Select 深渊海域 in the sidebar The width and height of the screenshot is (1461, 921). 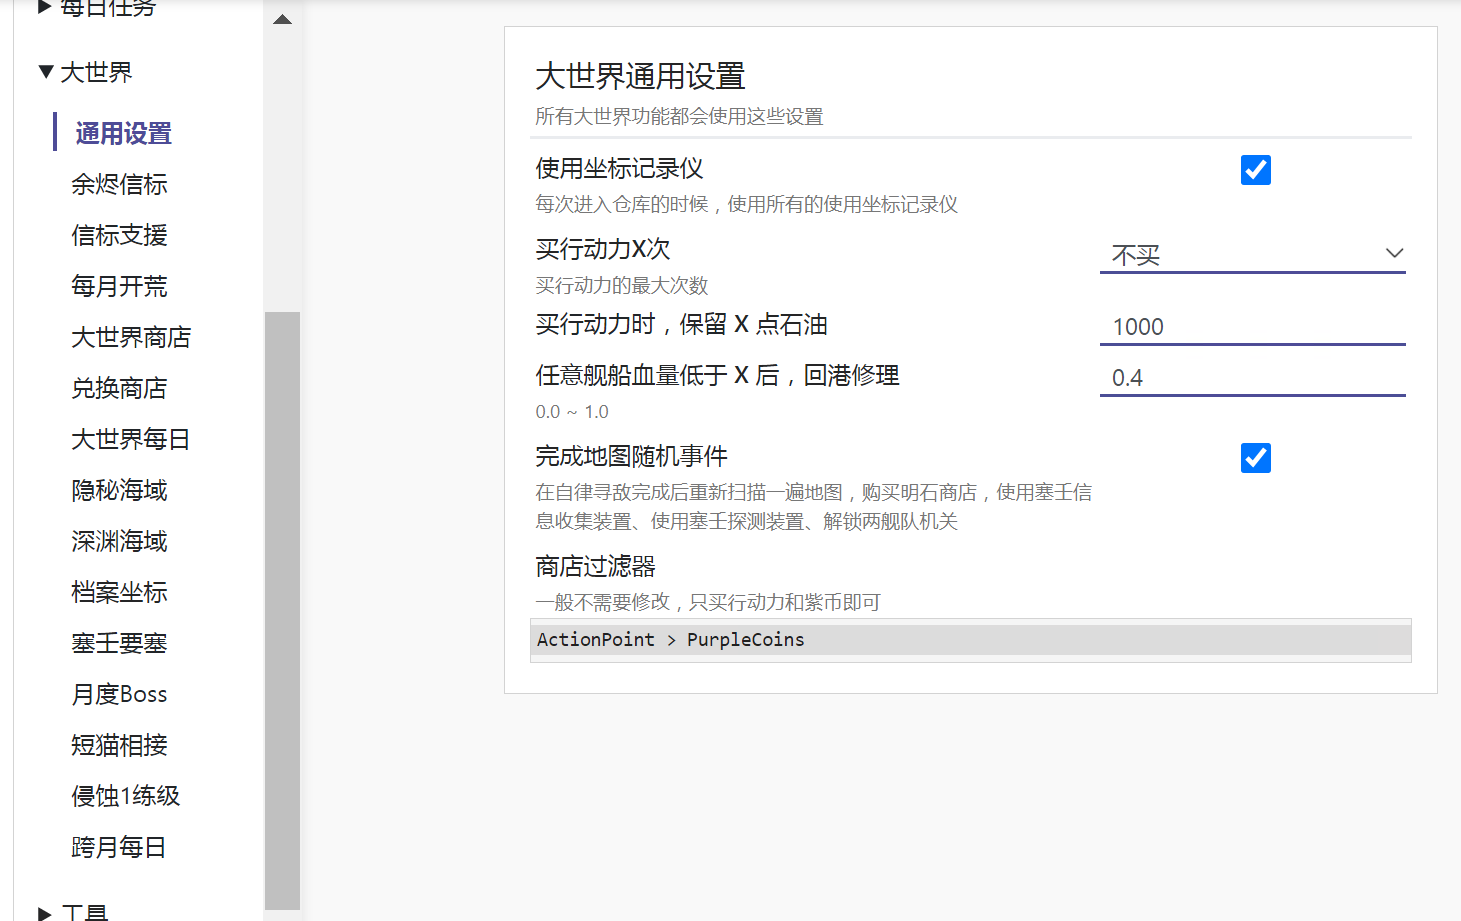[x=119, y=541]
